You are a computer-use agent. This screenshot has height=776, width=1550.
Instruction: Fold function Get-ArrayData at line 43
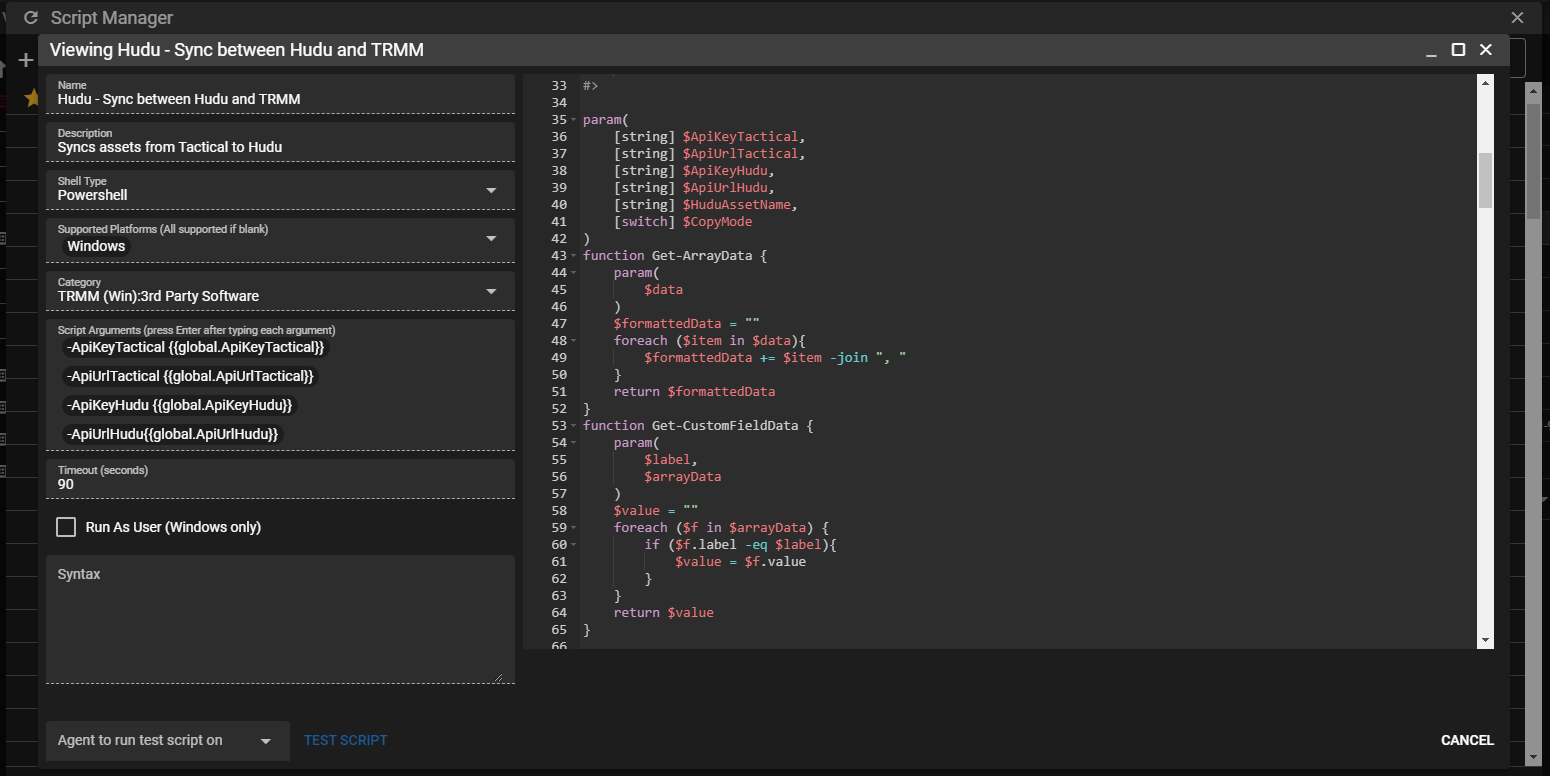(x=573, y=256)
